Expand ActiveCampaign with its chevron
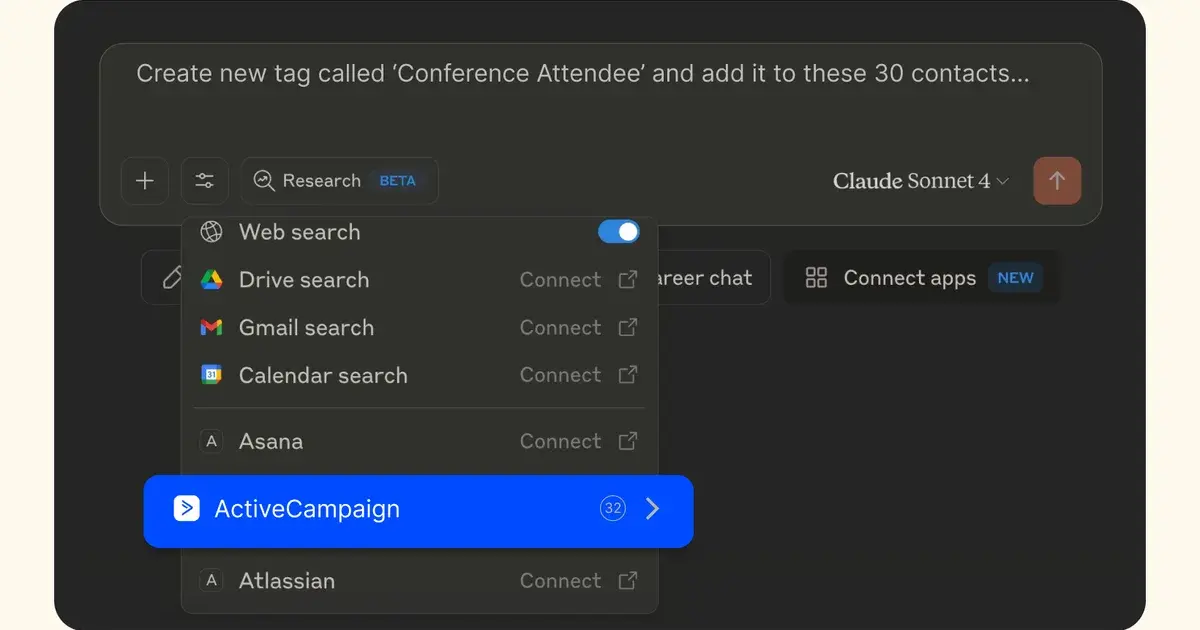 [653, 508]
